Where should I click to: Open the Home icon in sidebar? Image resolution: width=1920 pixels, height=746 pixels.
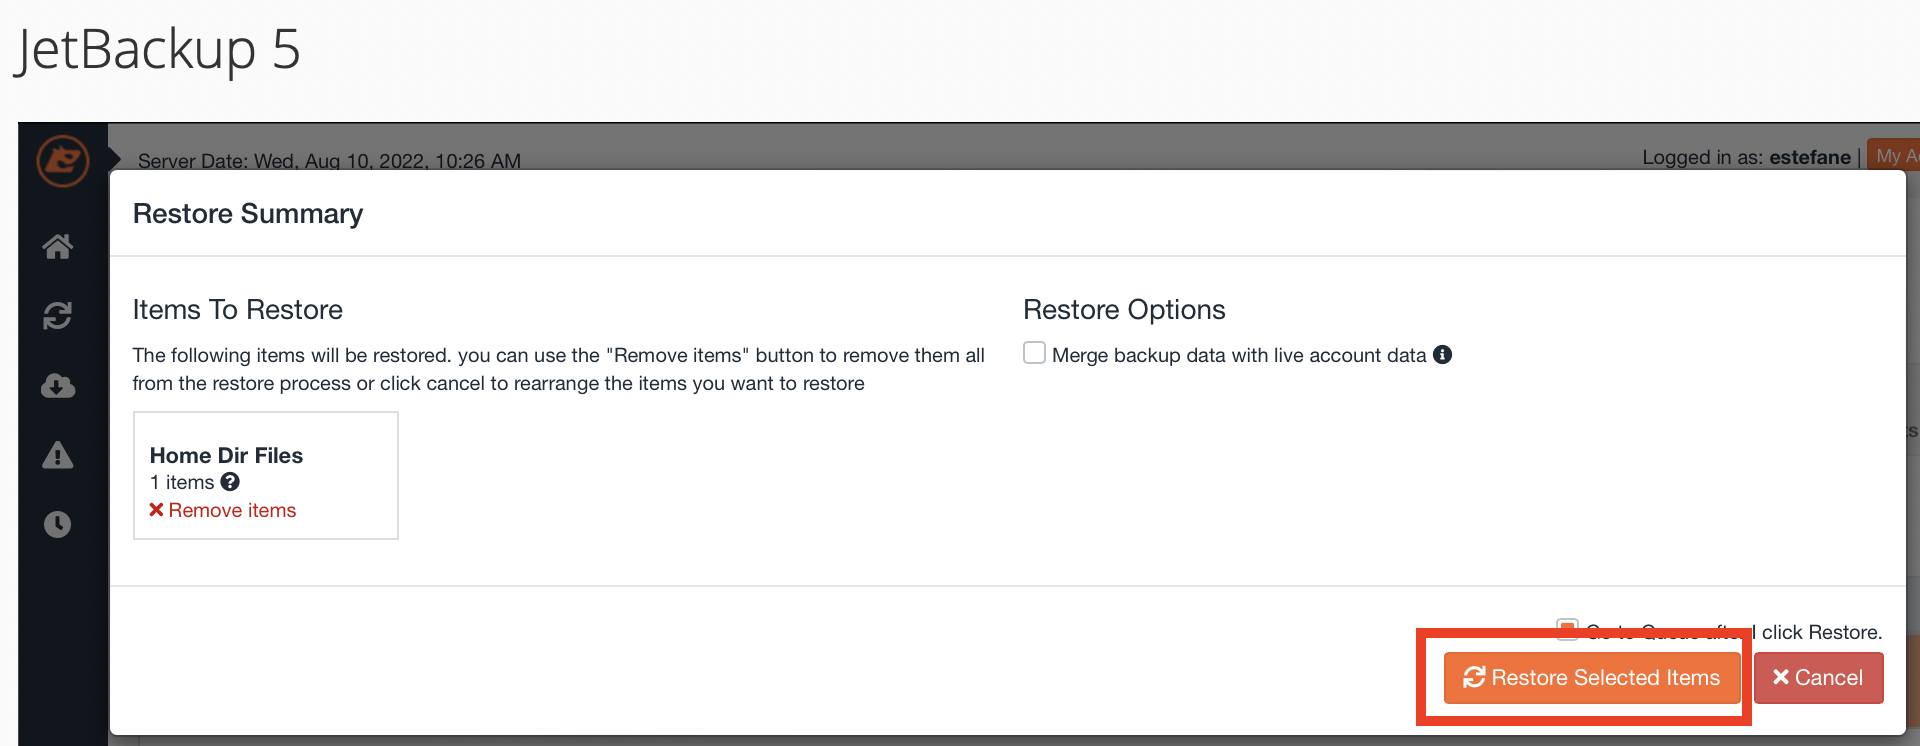coord(58,246)
